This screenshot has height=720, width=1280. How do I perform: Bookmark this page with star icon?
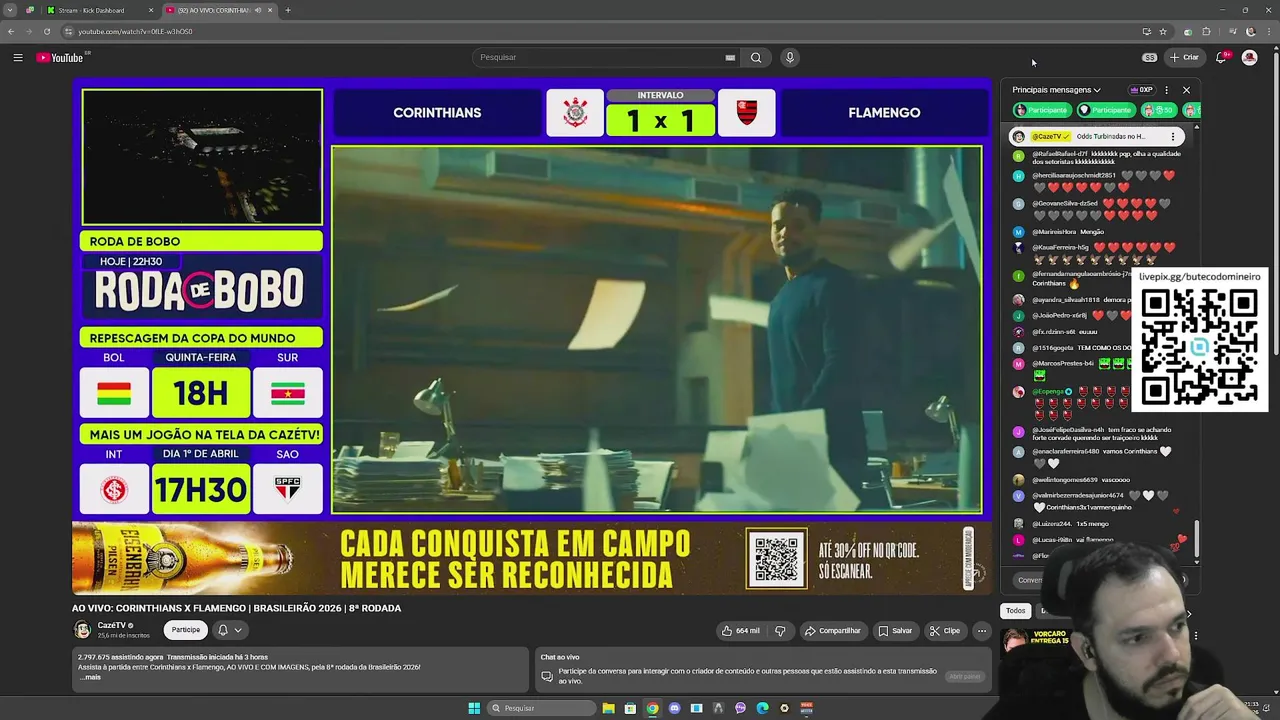pos(1163,31)
